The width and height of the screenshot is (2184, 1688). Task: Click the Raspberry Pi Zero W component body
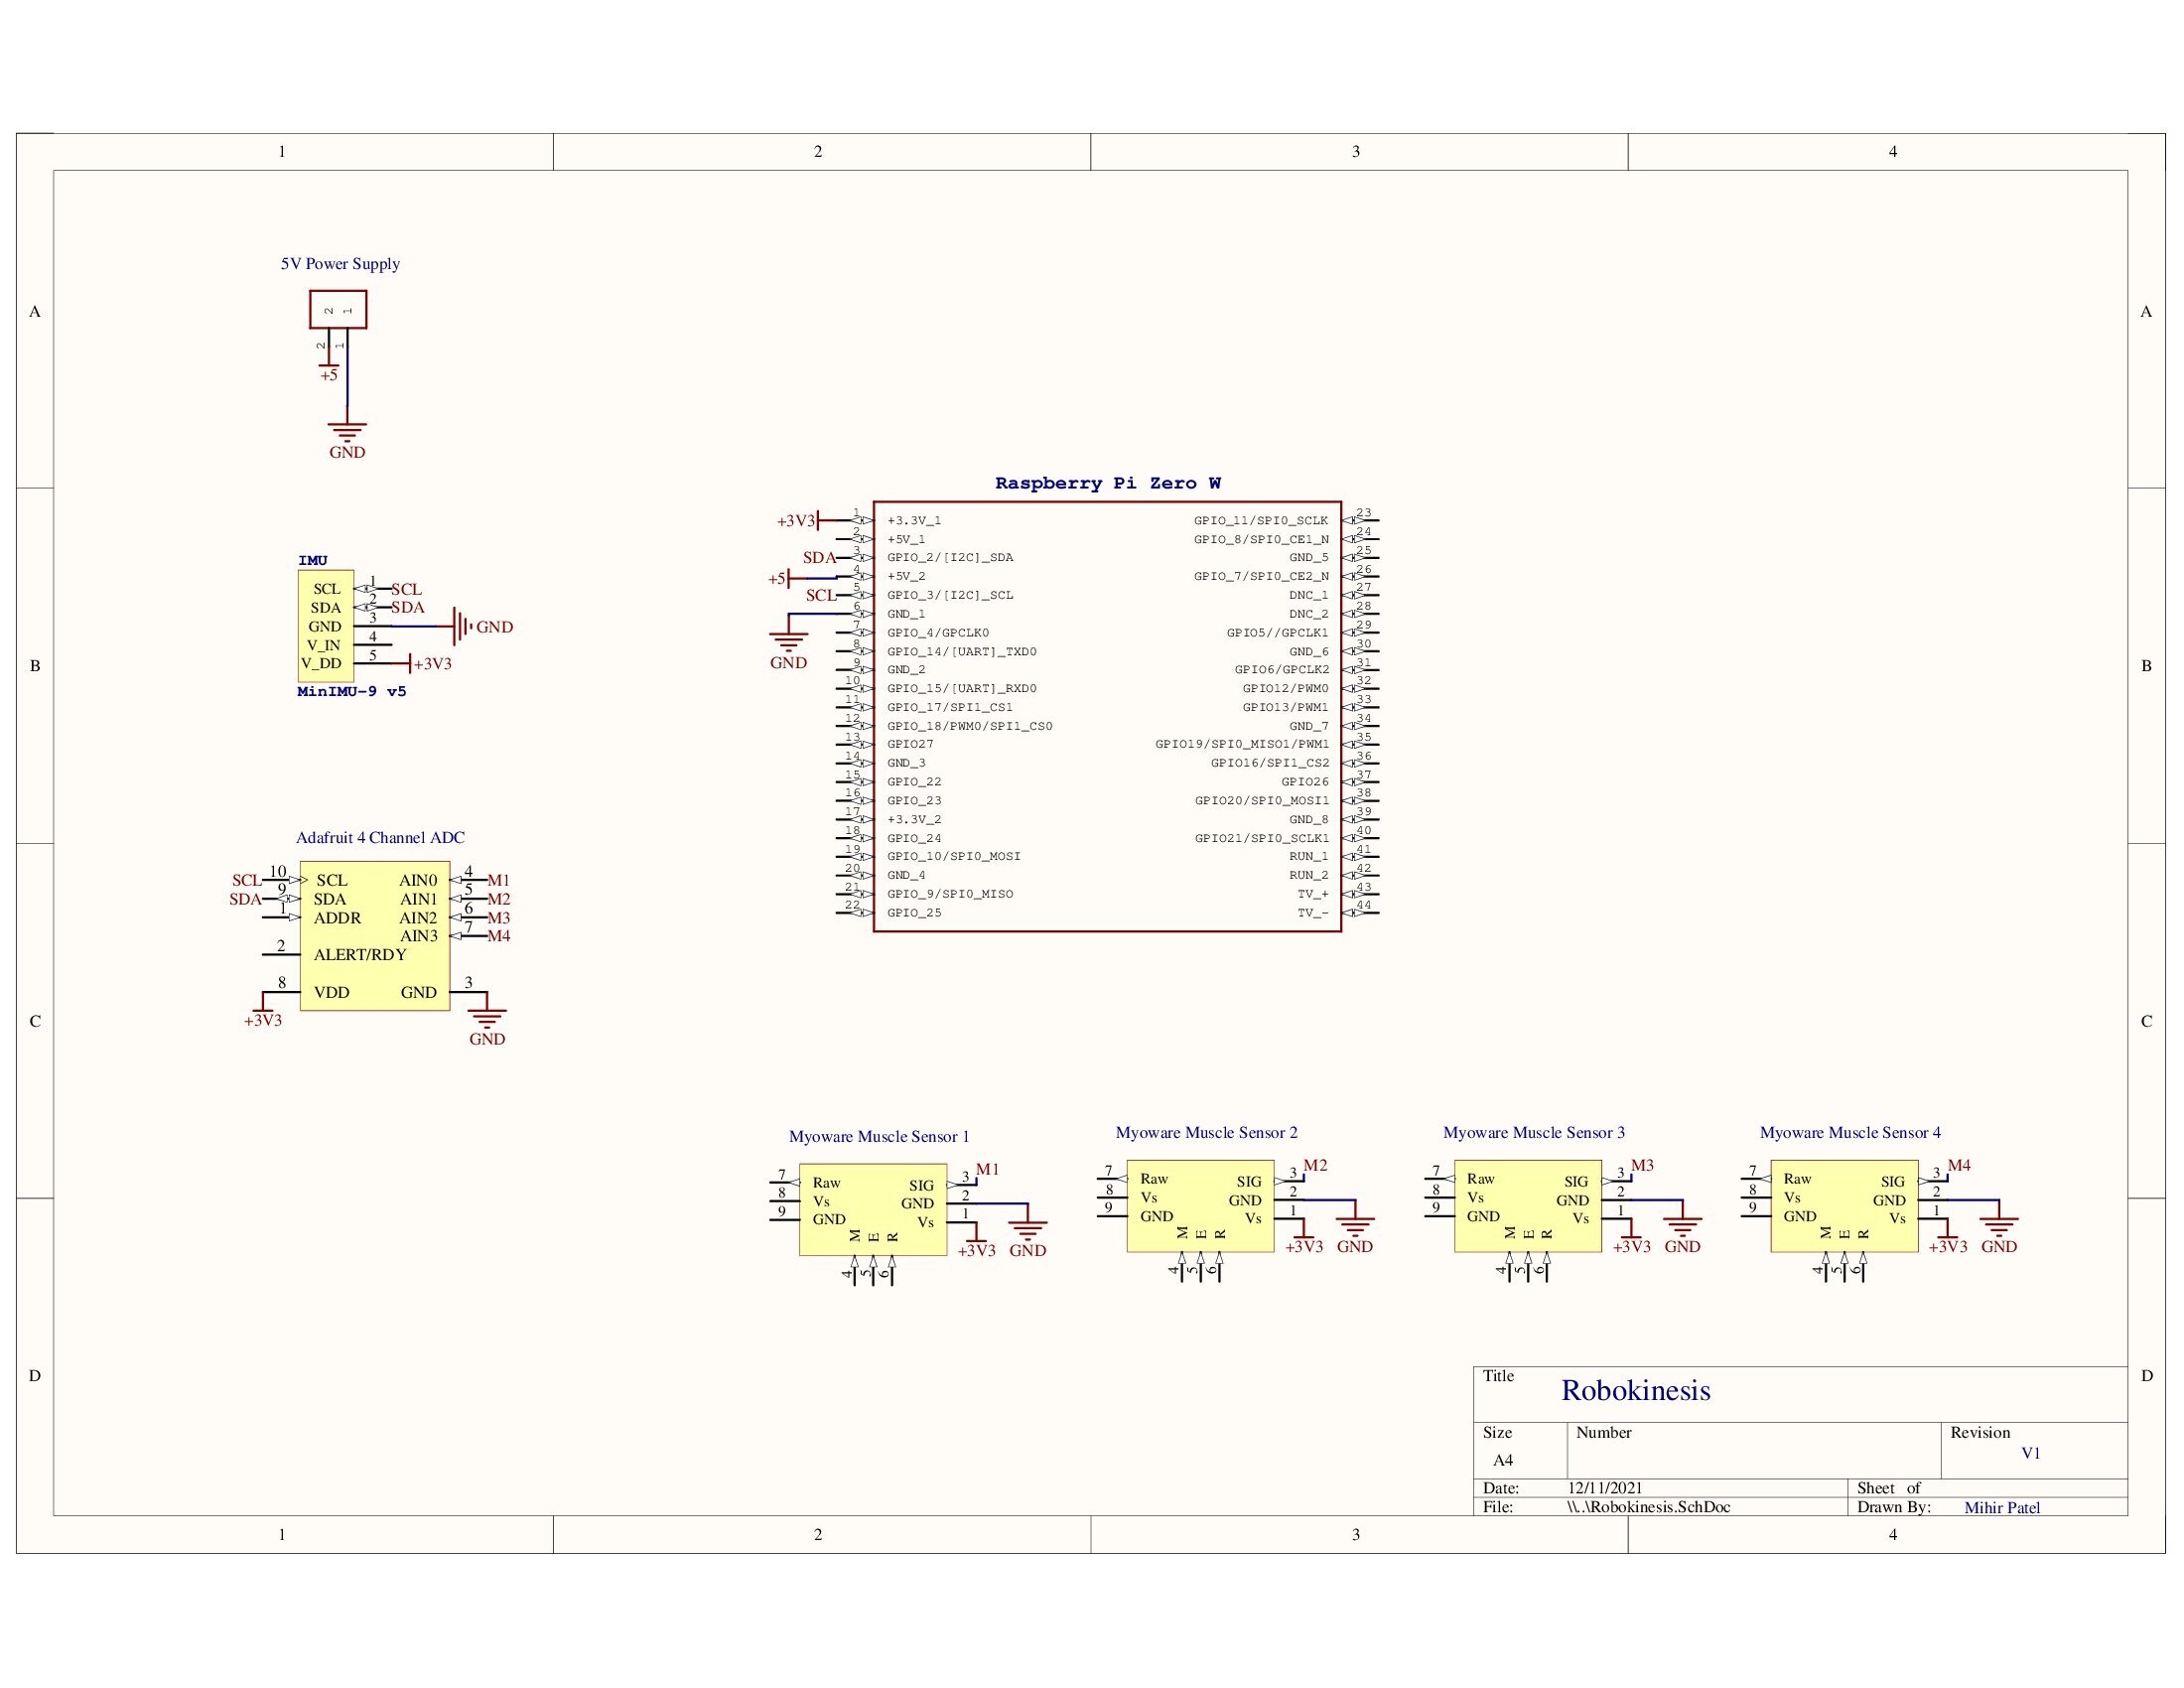[1107, 716]
